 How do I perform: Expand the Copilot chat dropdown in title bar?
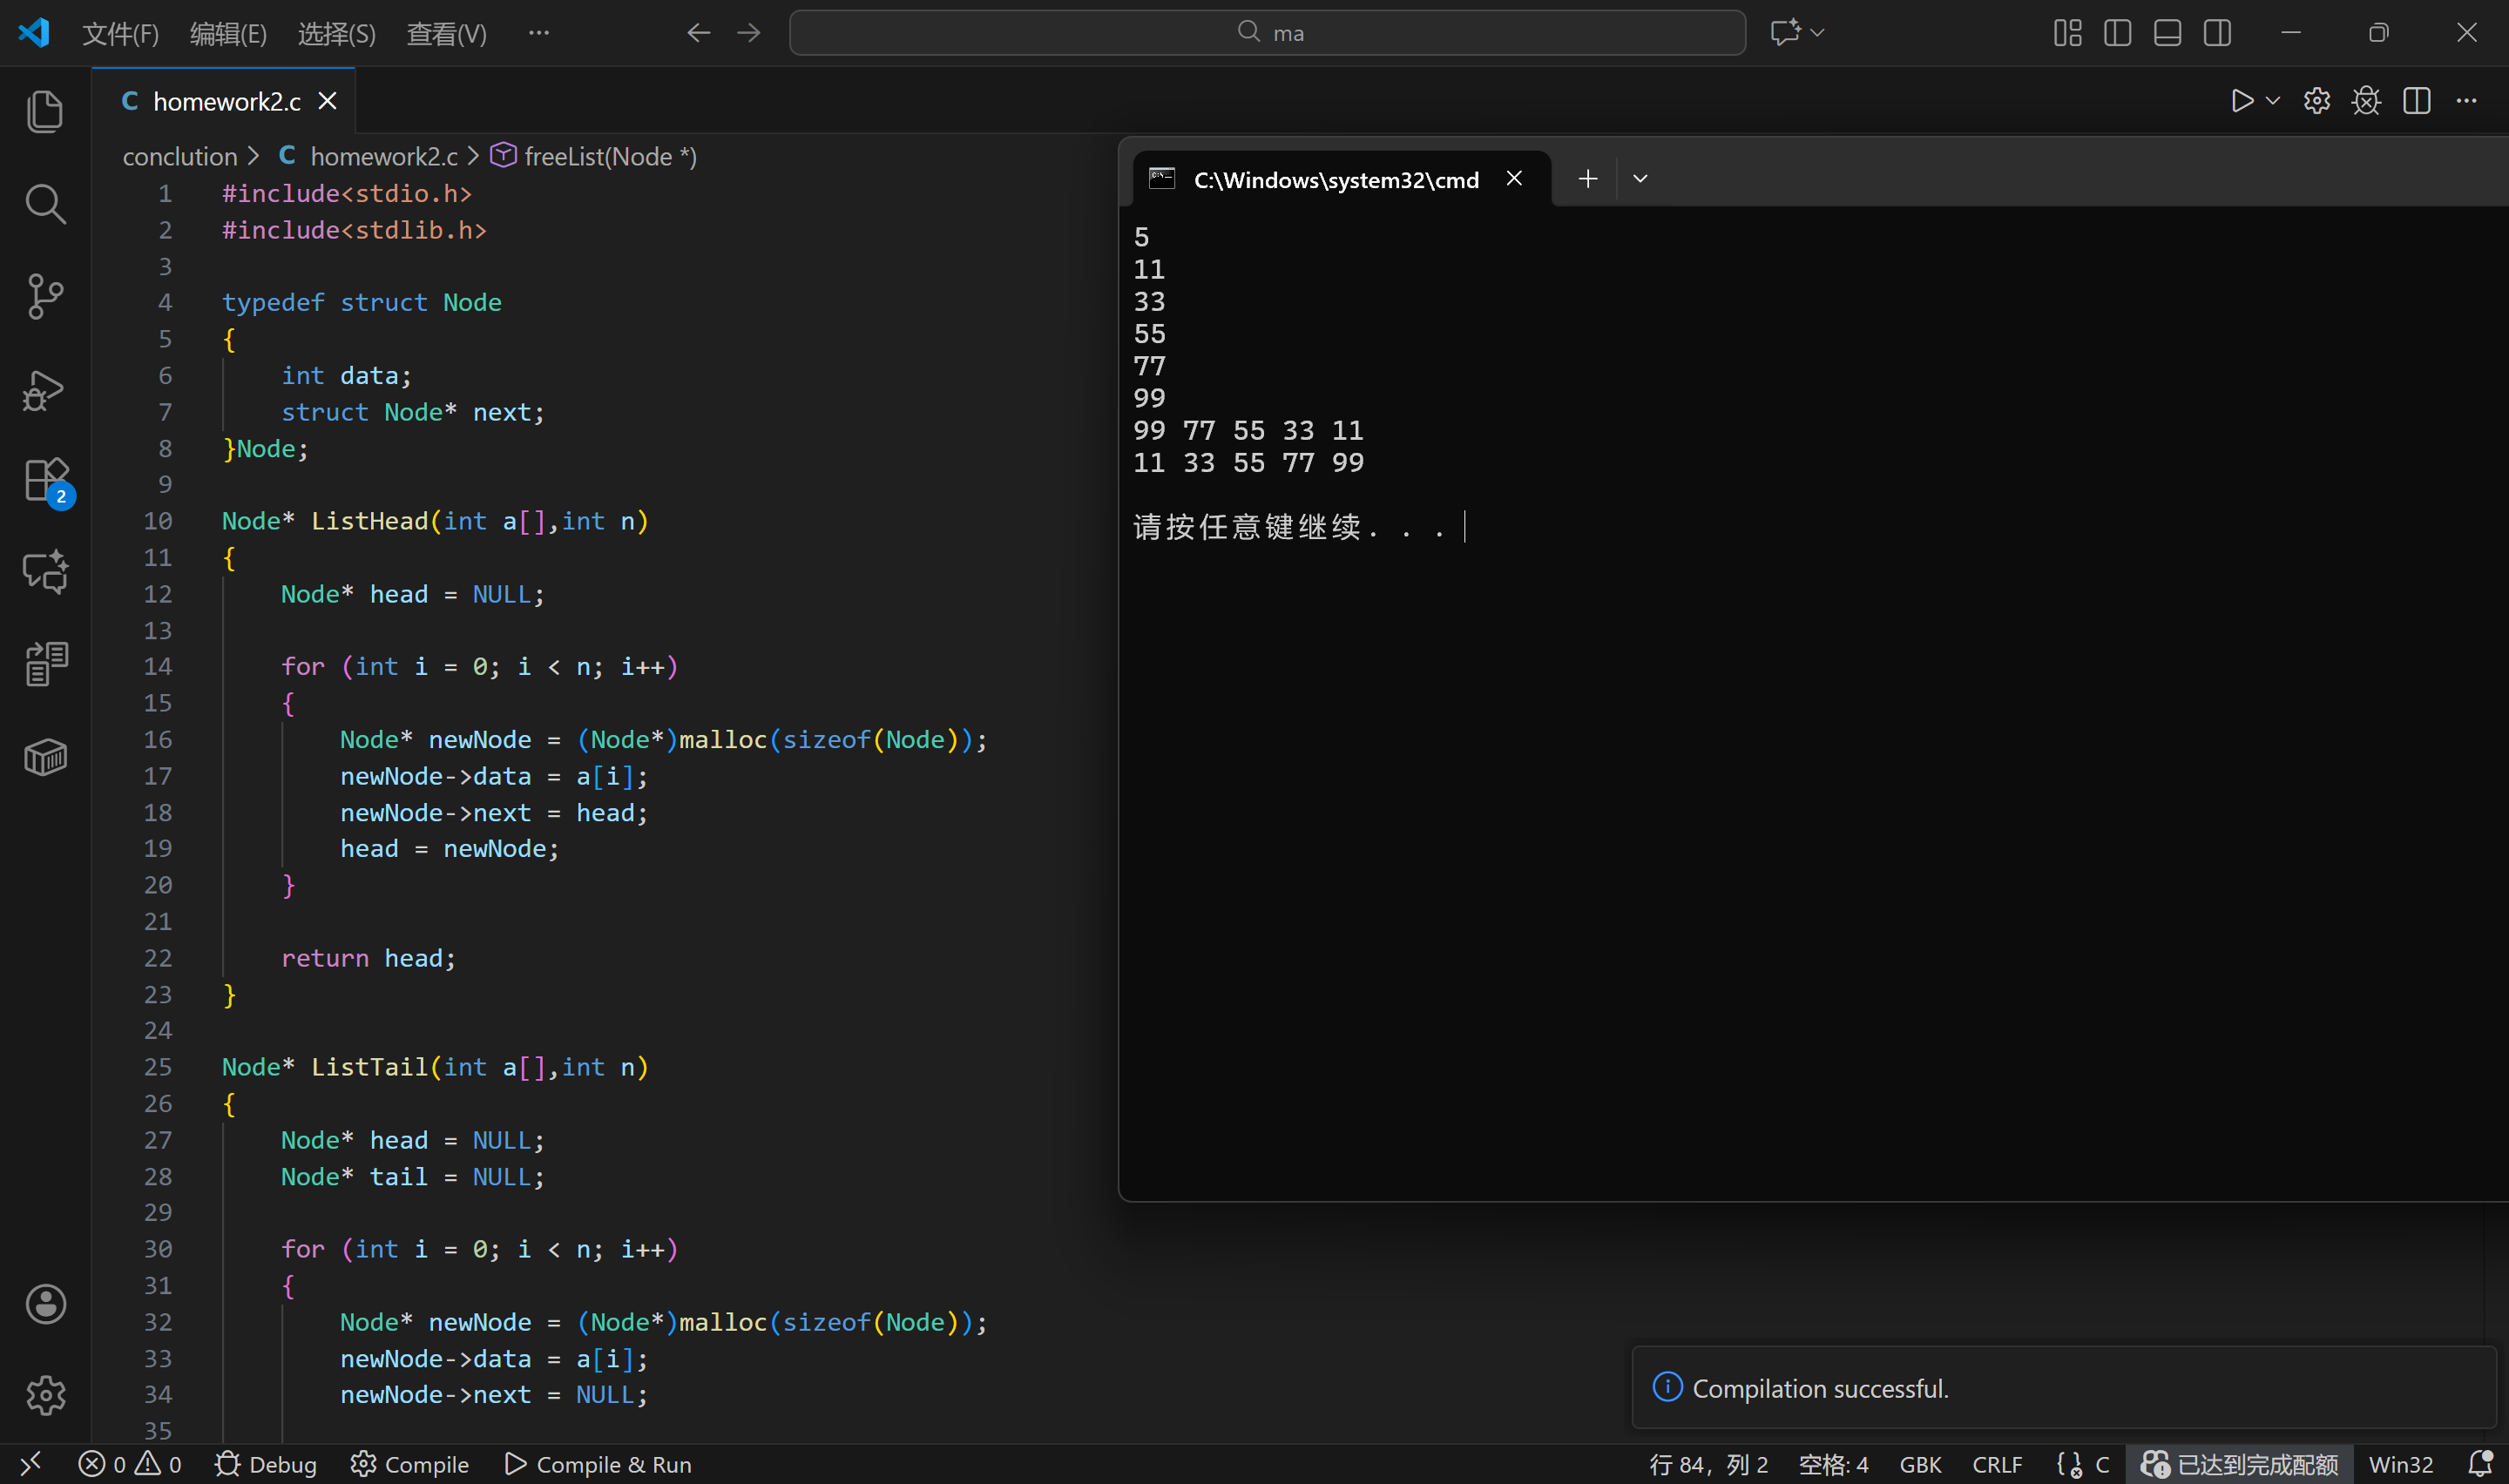coord(1818,33)
